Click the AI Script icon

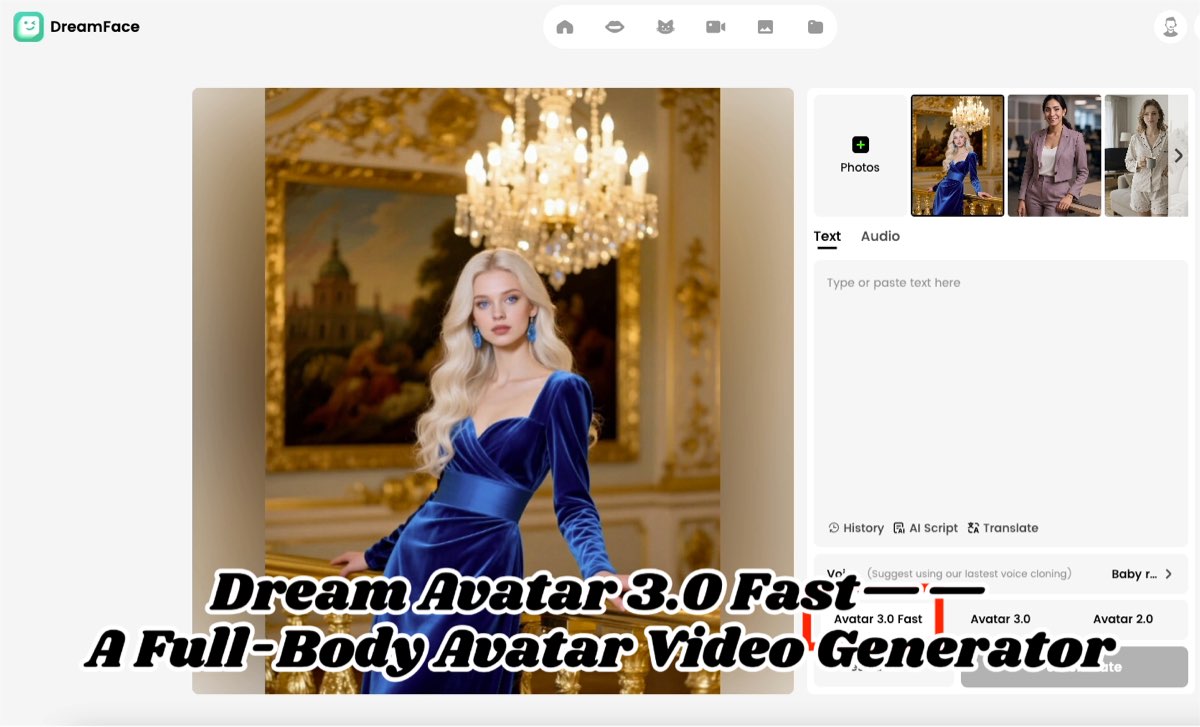[925, 528]
